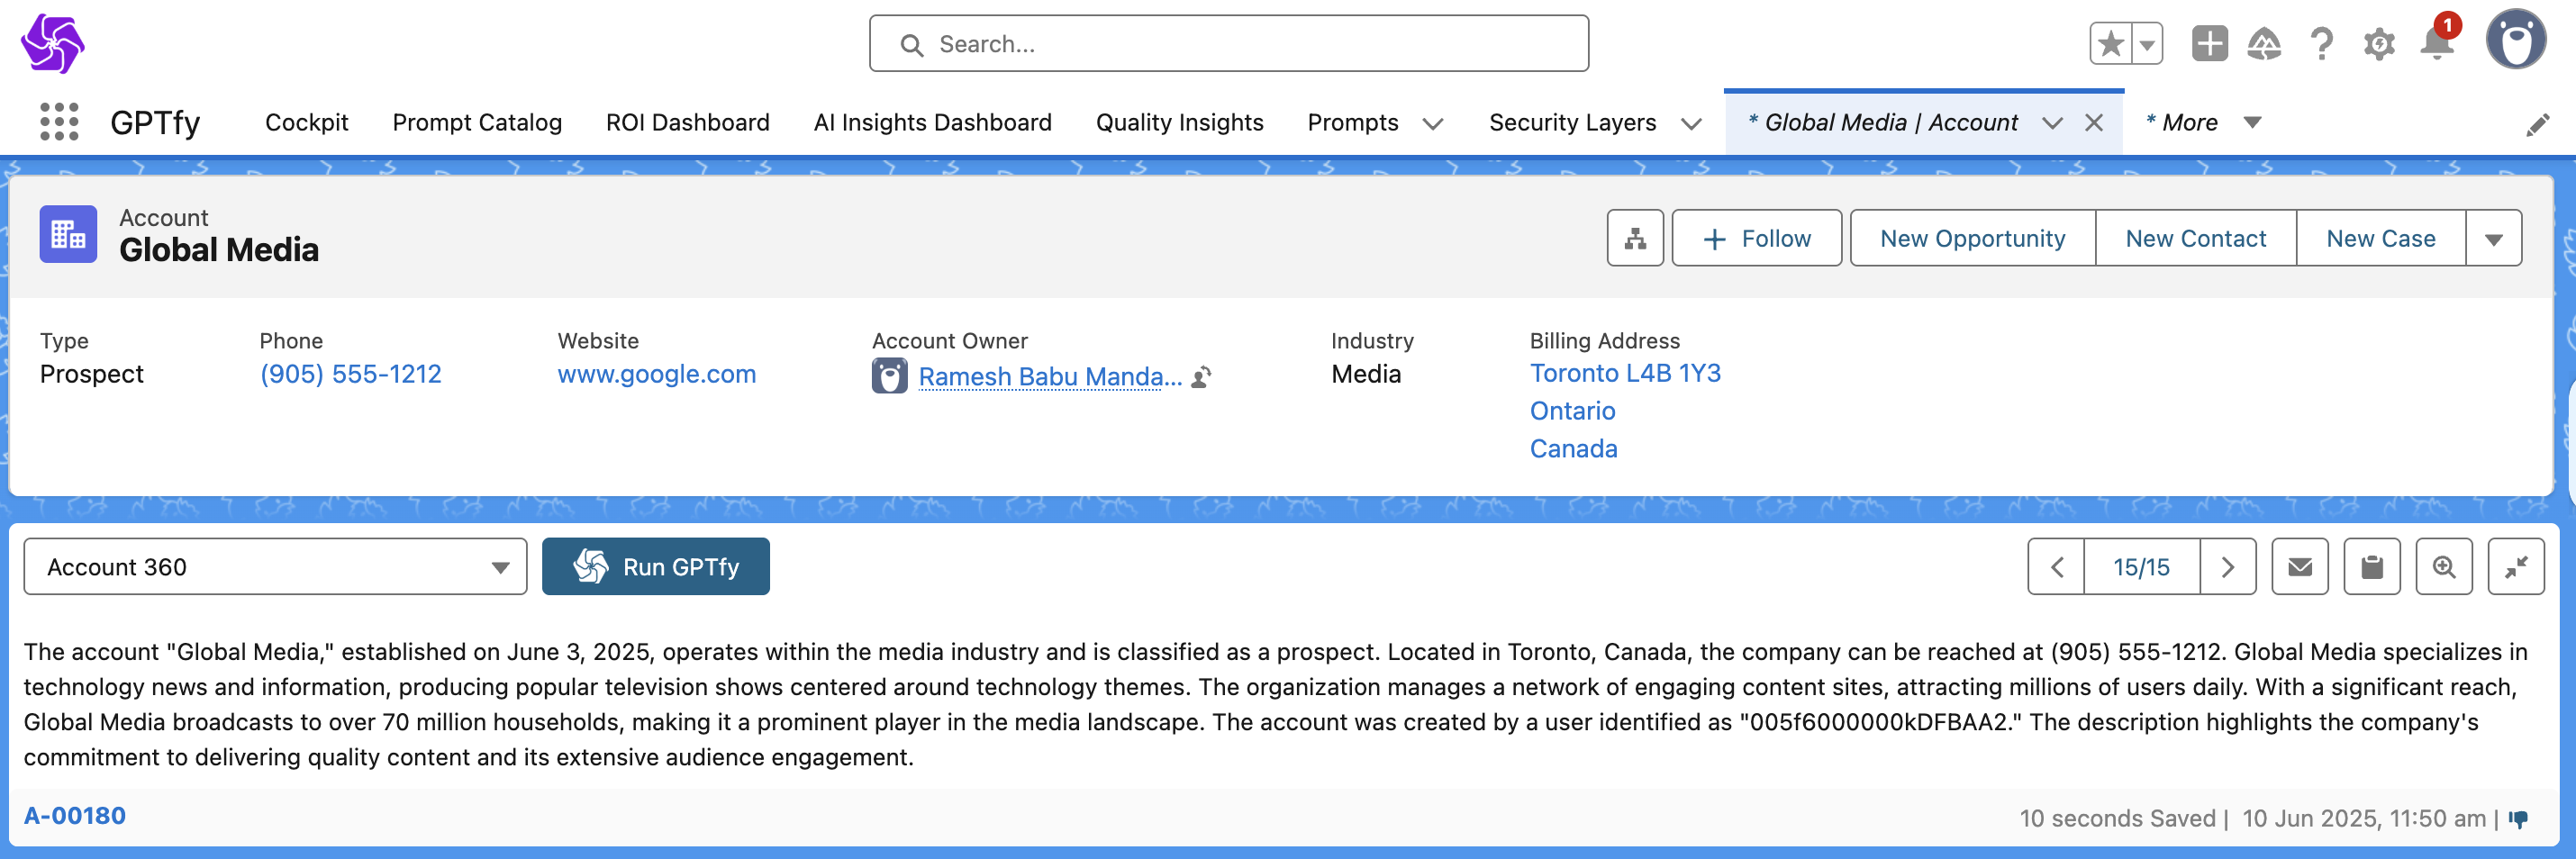Click the email envelope icon button

2300,567
